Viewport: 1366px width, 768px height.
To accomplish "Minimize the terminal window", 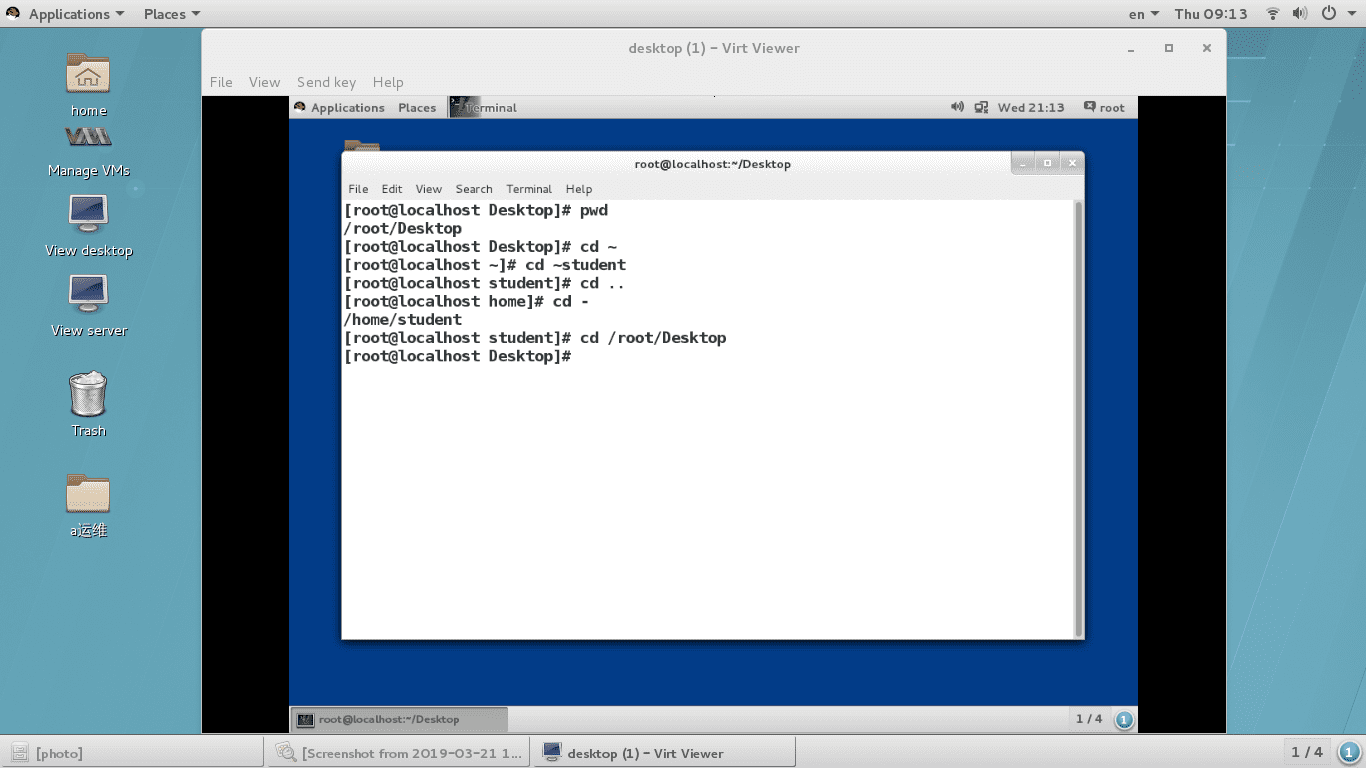I will pos(1023,163).
